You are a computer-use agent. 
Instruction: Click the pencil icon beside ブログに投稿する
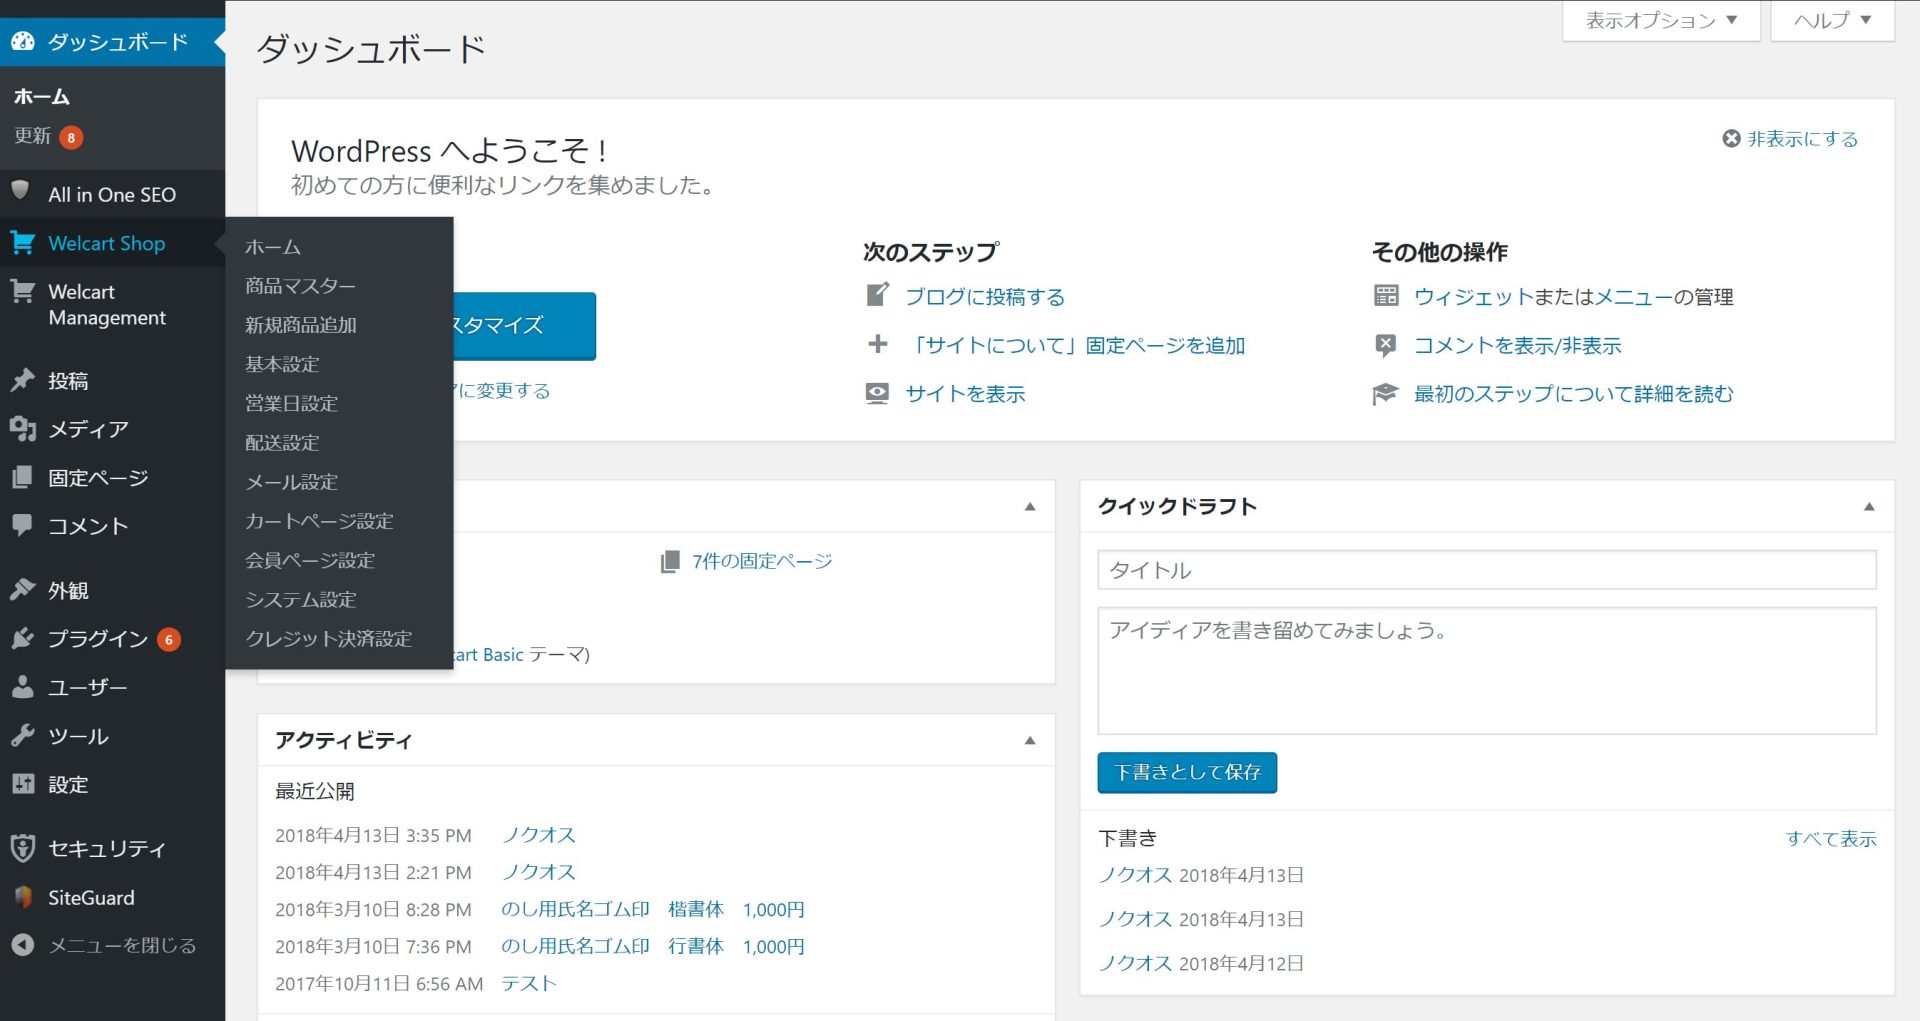coord(877,295)
